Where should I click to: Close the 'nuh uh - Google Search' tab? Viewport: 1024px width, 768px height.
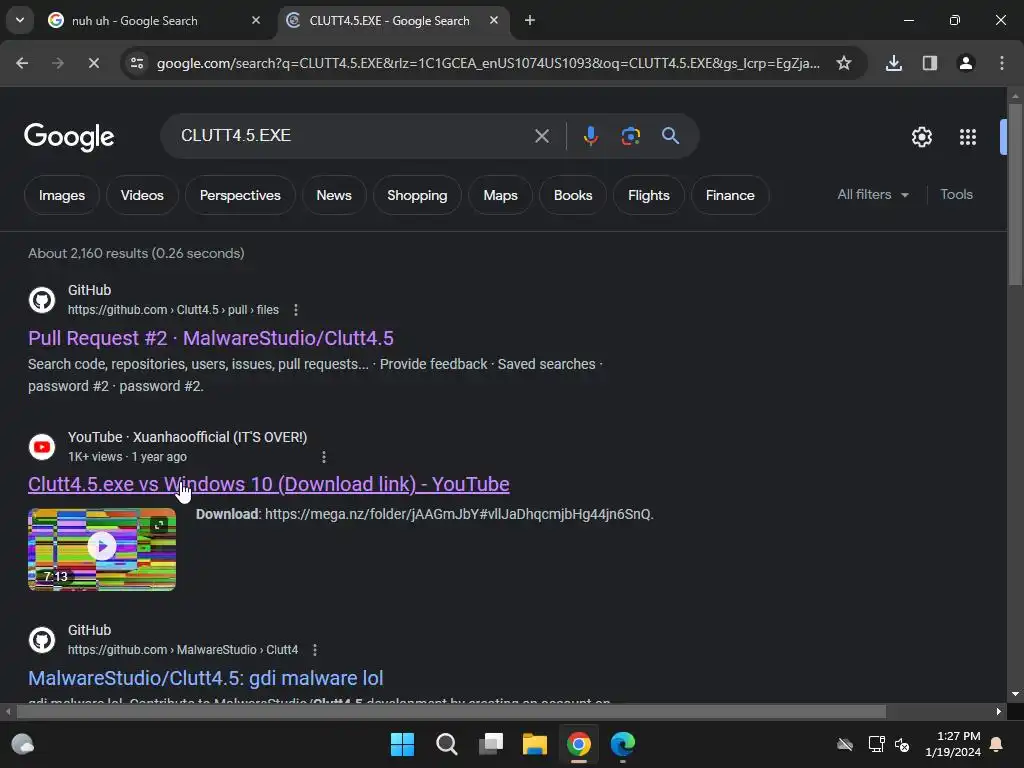pos(256,20)
